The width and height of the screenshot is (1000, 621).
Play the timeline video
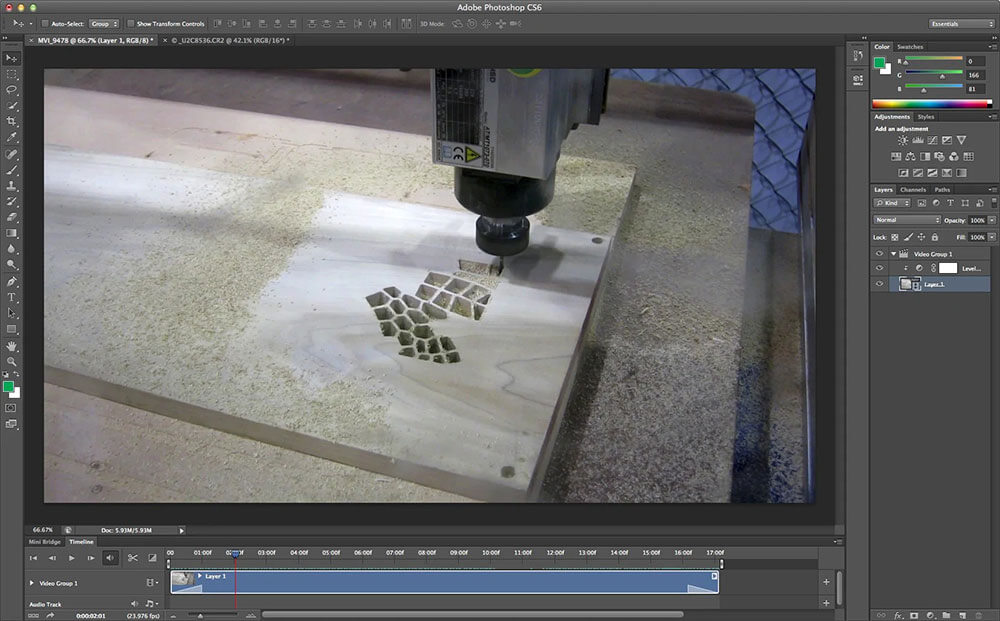[x=71, y=558]
